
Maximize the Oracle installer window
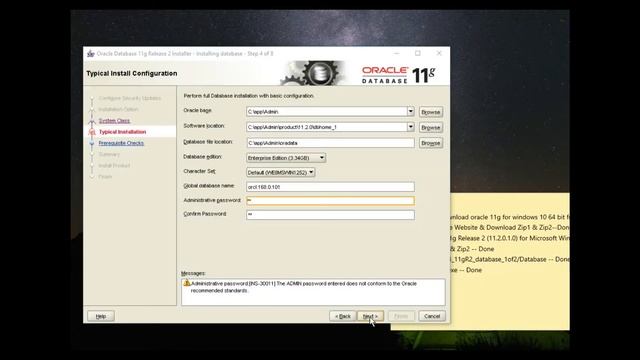point(418,53)
